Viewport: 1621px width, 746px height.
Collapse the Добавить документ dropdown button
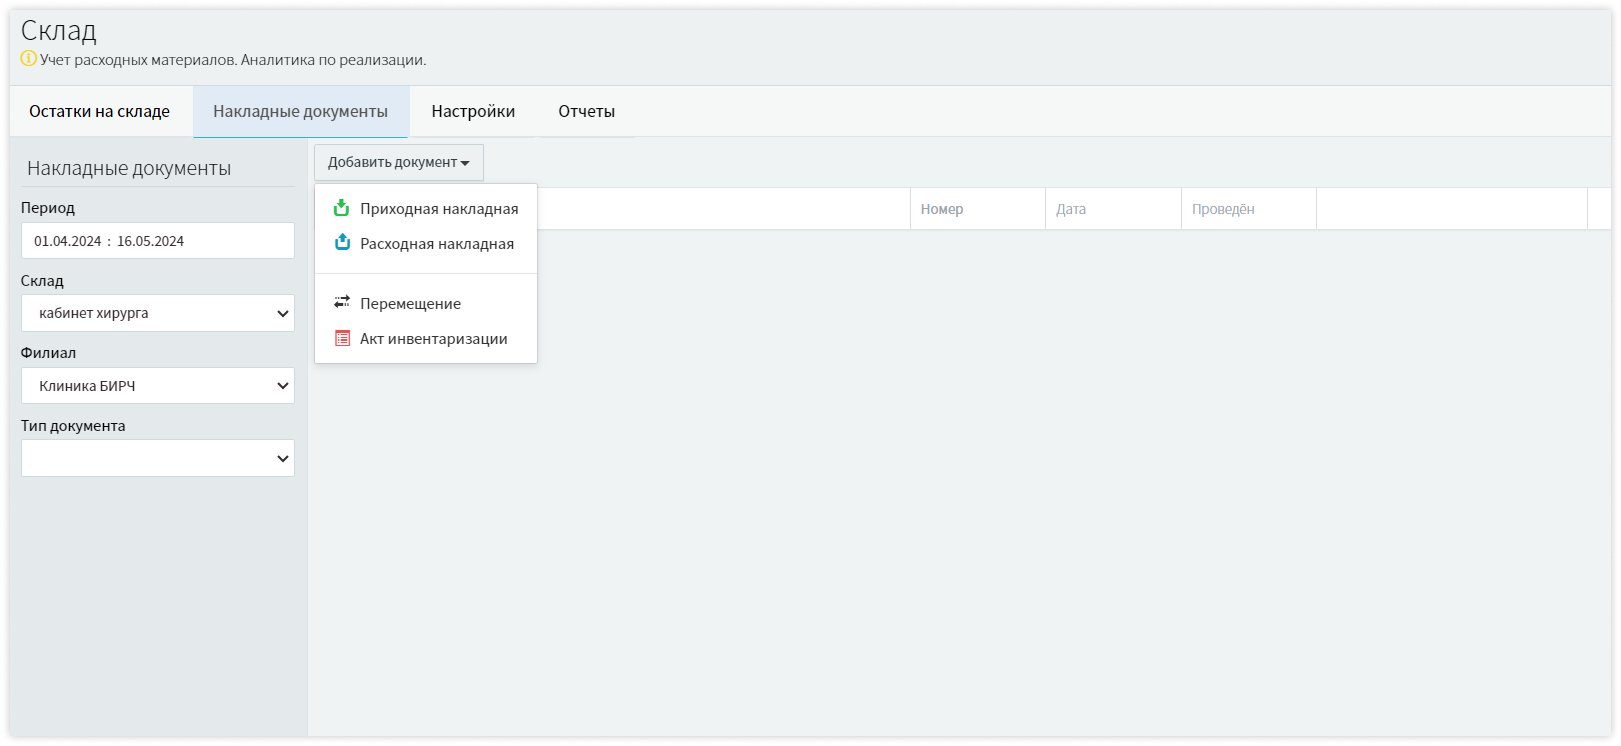click(x=398, y=162)
